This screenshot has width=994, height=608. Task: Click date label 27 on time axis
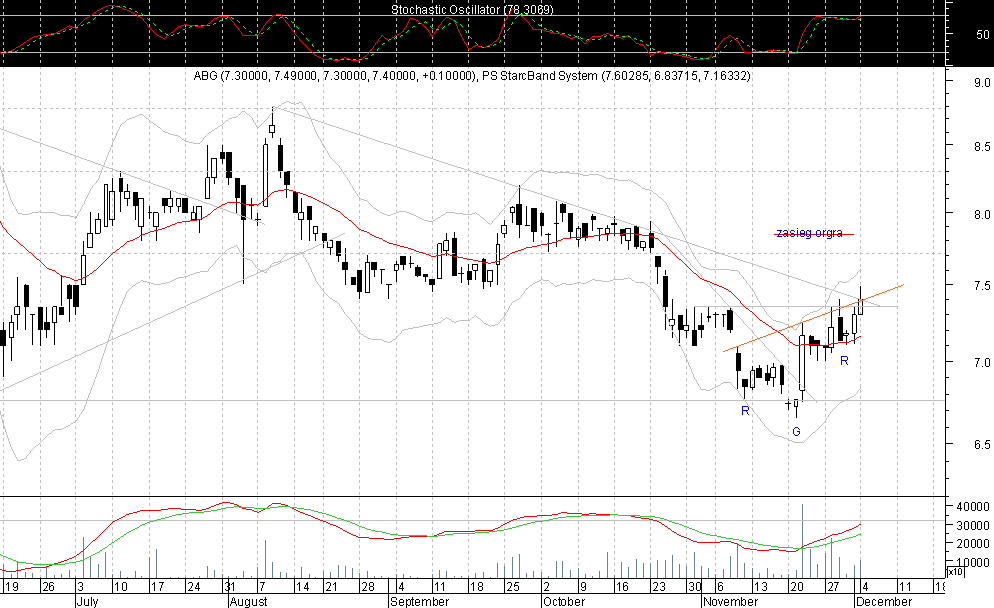pos(833,586)
